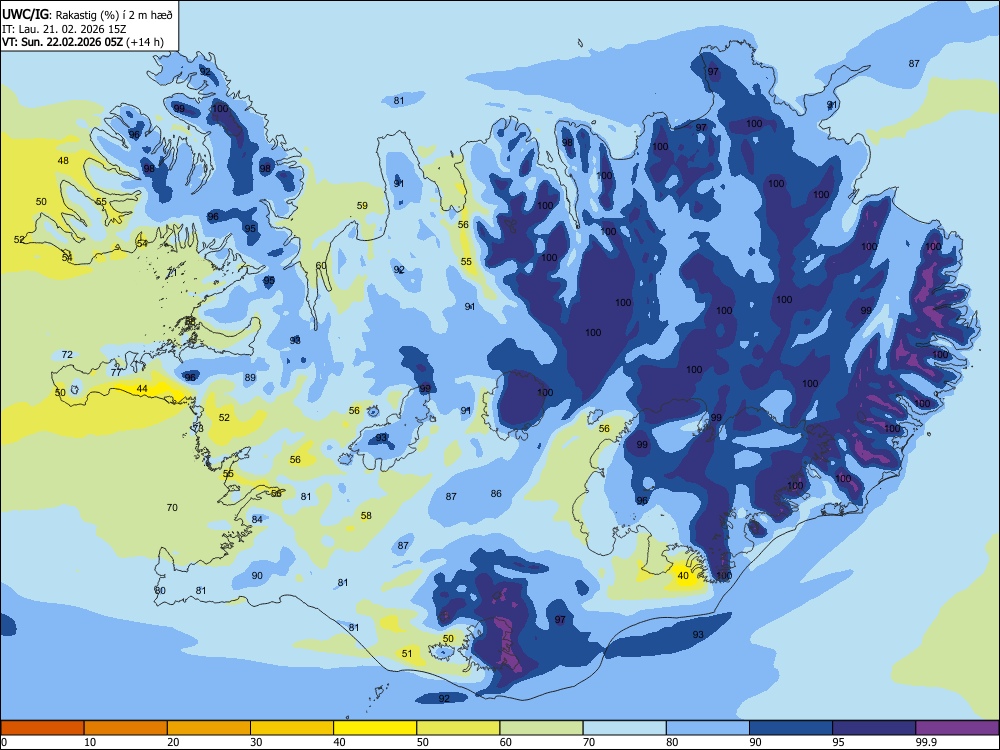Click the 30–40 amber legend segment
The width and height of the screenshot is (1000, 750).
292,728
